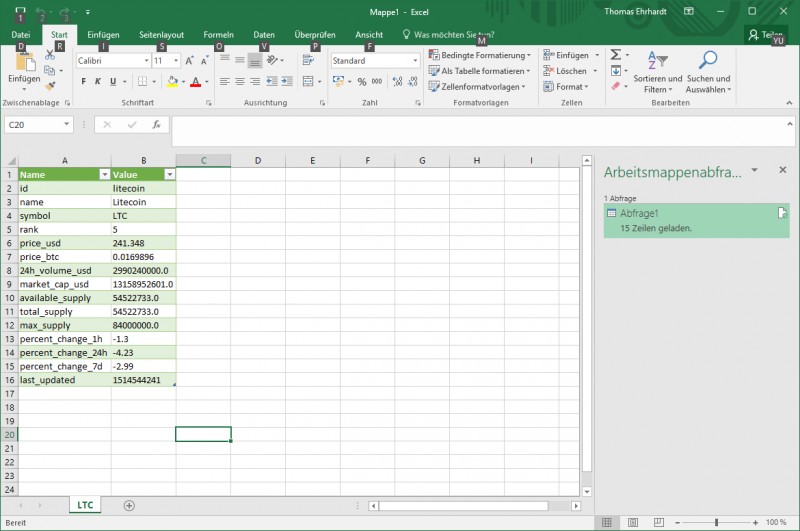Viewport: 800px width, 531px height.
Task: Open Zellenformatvorlagen dropdown
Action: tap(477, 87)
